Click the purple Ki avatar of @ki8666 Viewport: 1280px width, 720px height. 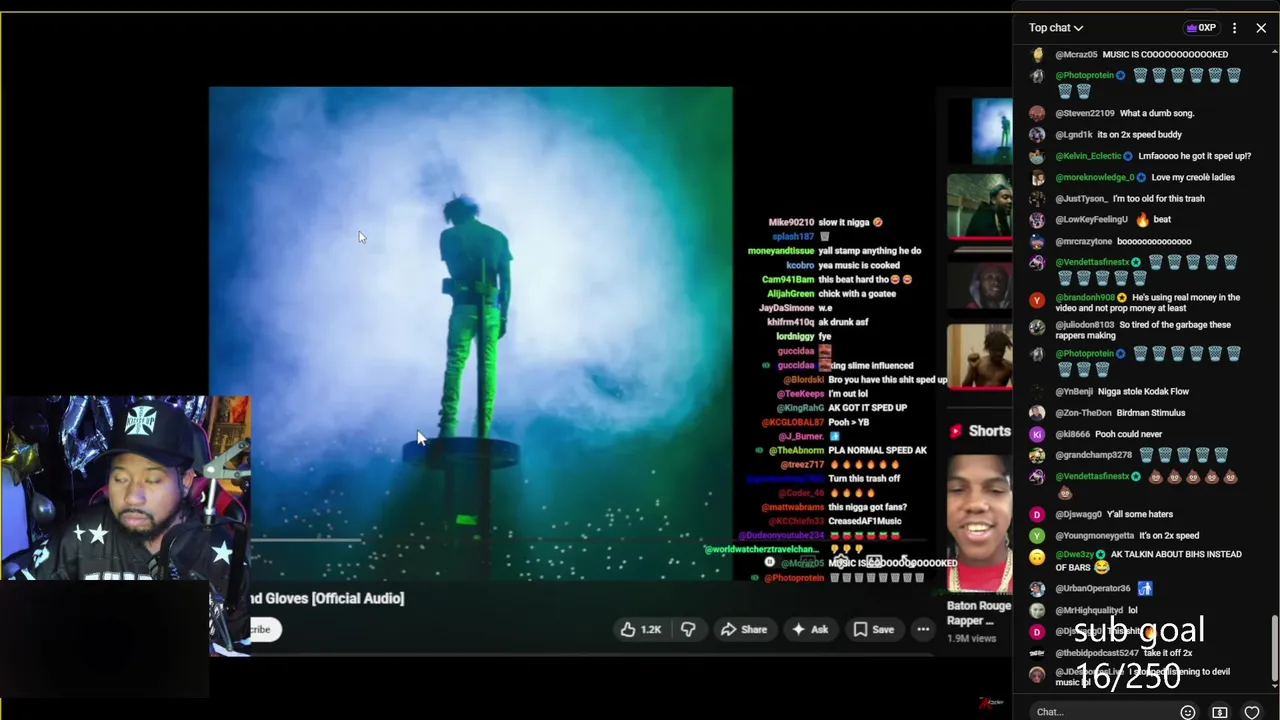pyautogui.click(x=1037, y=434)
